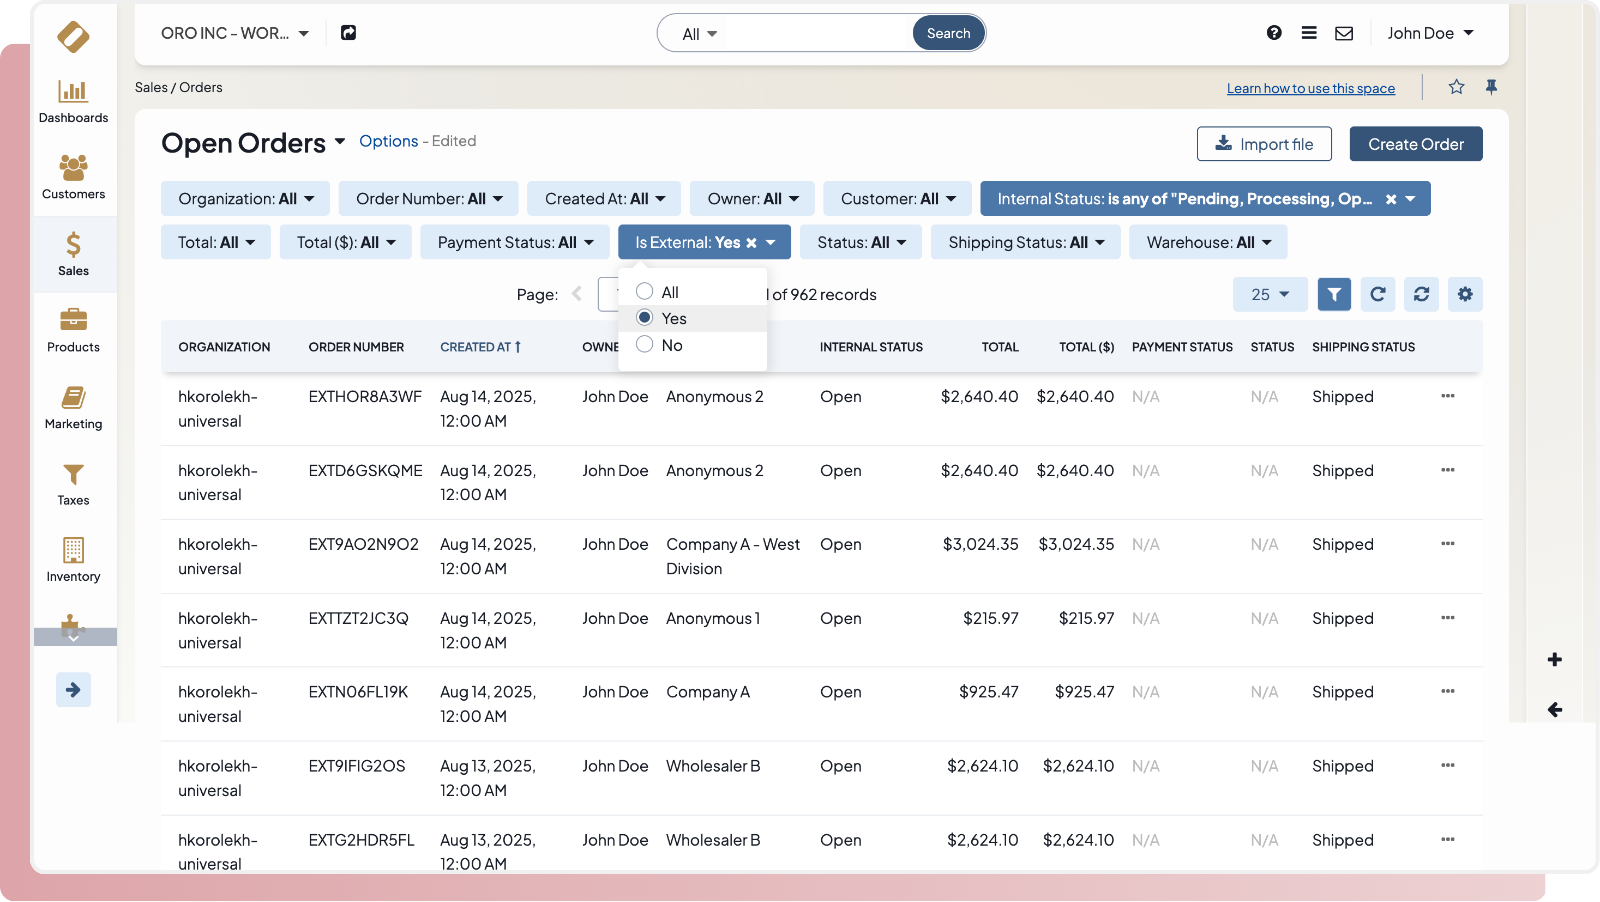Image resolution: width=1600 pixels, height=902 pixels.
Task: Pin this page with the pin icon
Action: click(1491, 87)
